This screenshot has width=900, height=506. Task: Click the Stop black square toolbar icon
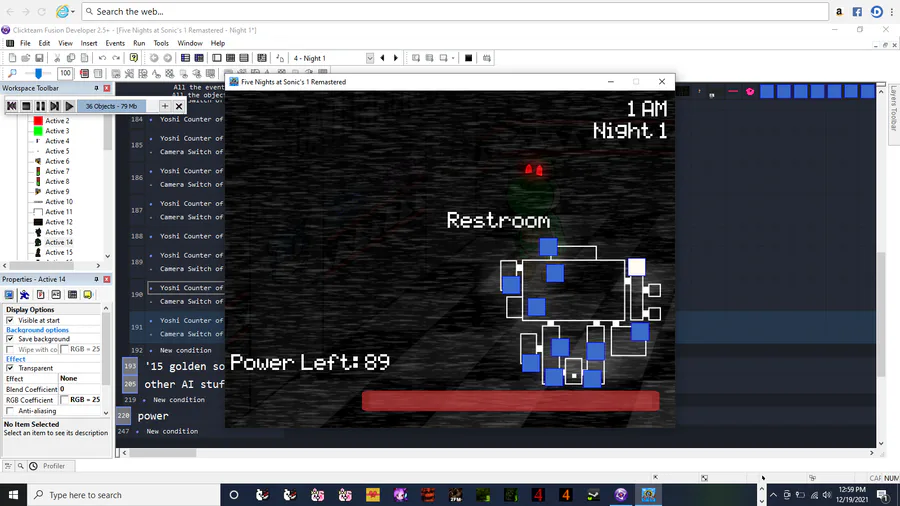tap(468, 58)
